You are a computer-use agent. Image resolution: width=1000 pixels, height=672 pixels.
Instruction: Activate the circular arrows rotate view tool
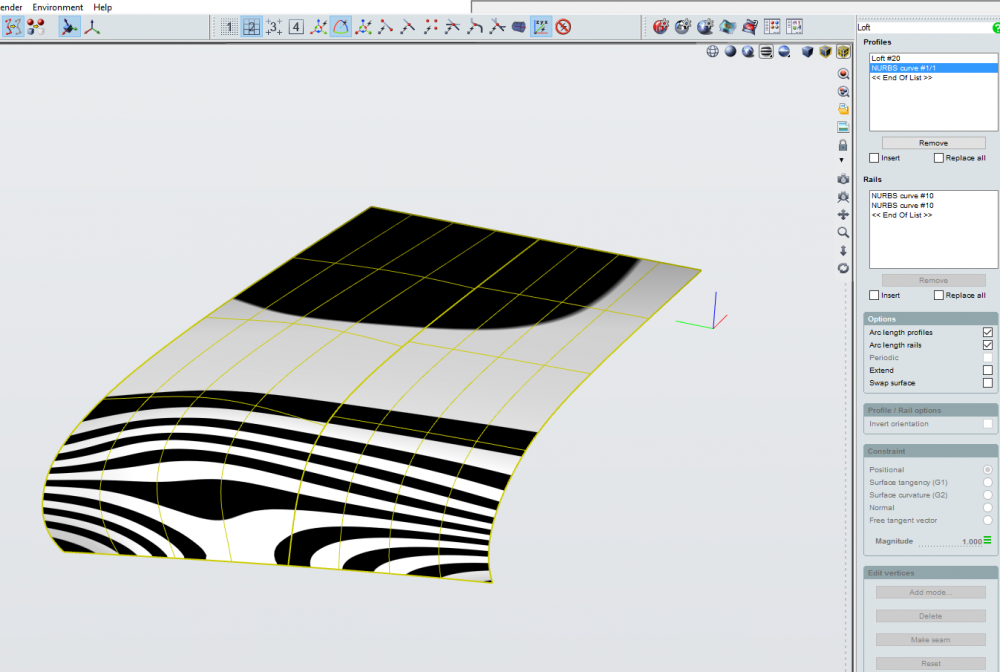(843, 268)
